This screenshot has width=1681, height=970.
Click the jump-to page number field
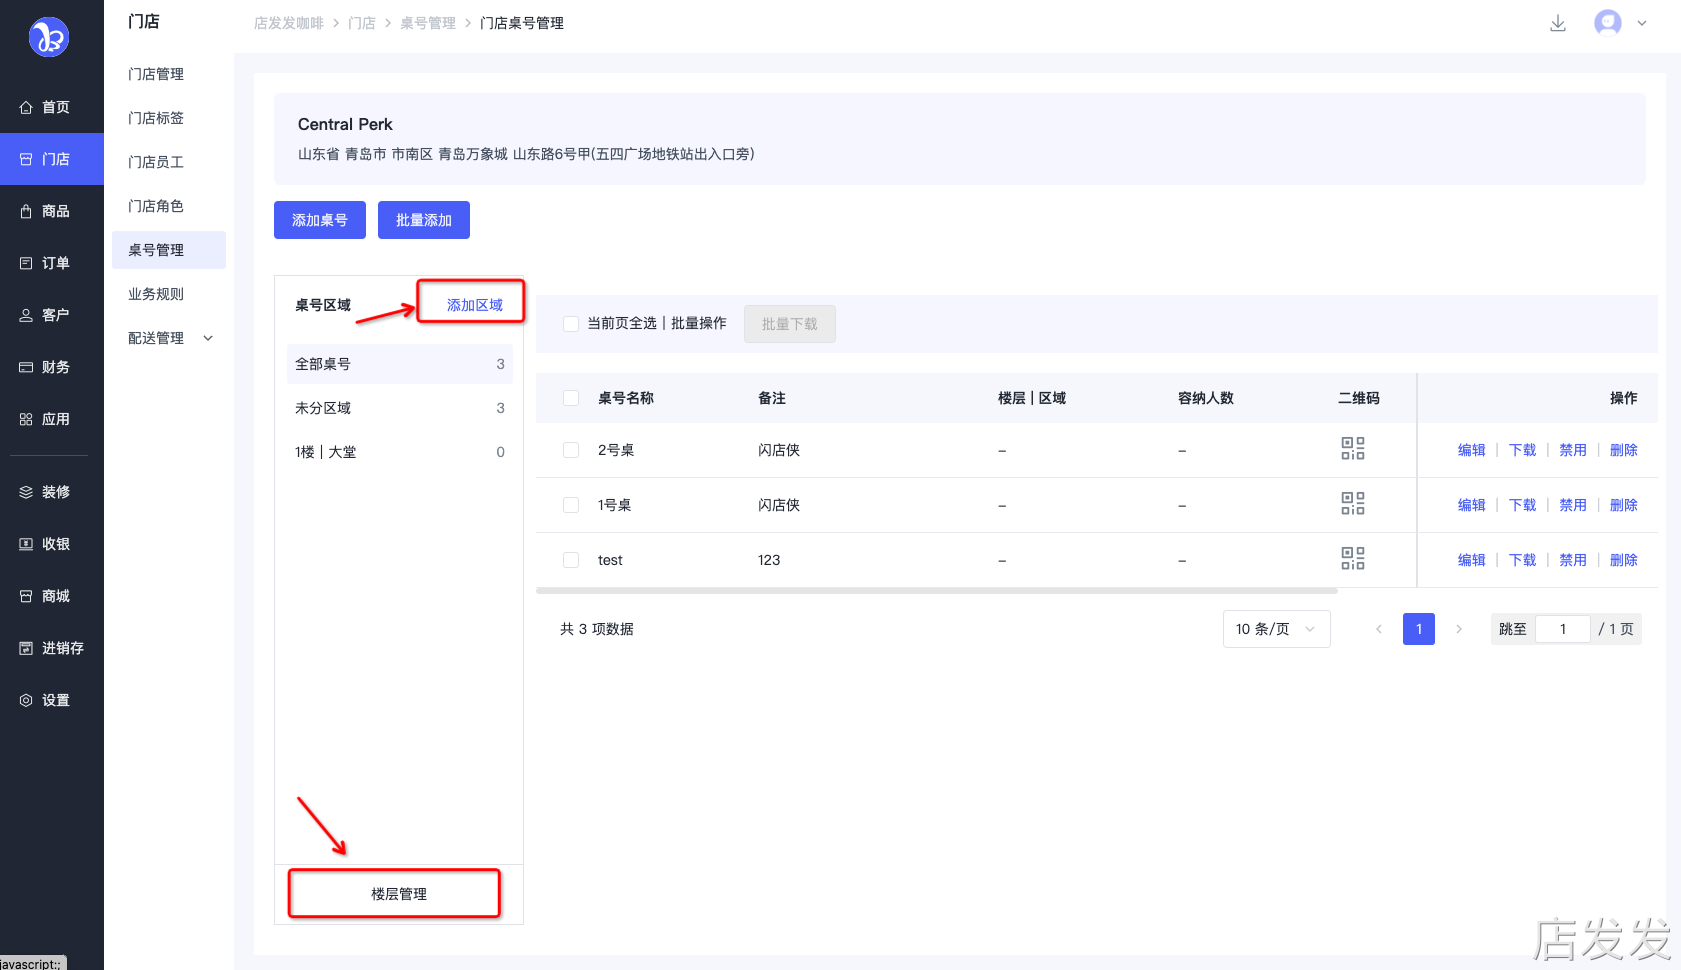[x=1562, y=629]
